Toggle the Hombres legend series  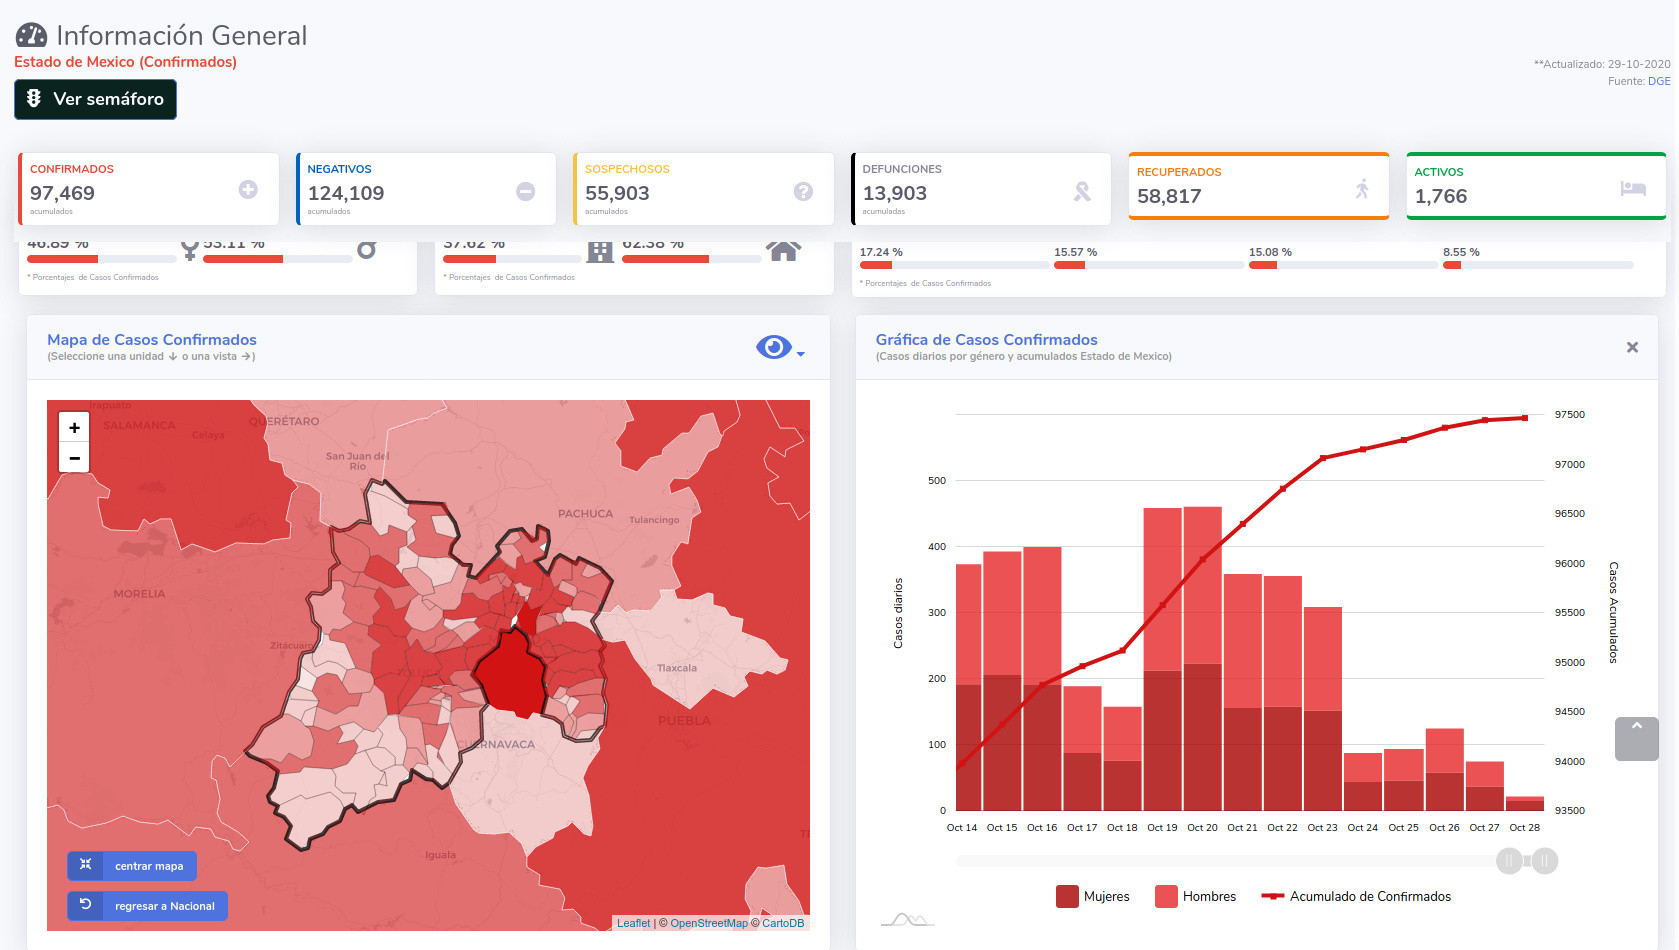point(1196,896)
